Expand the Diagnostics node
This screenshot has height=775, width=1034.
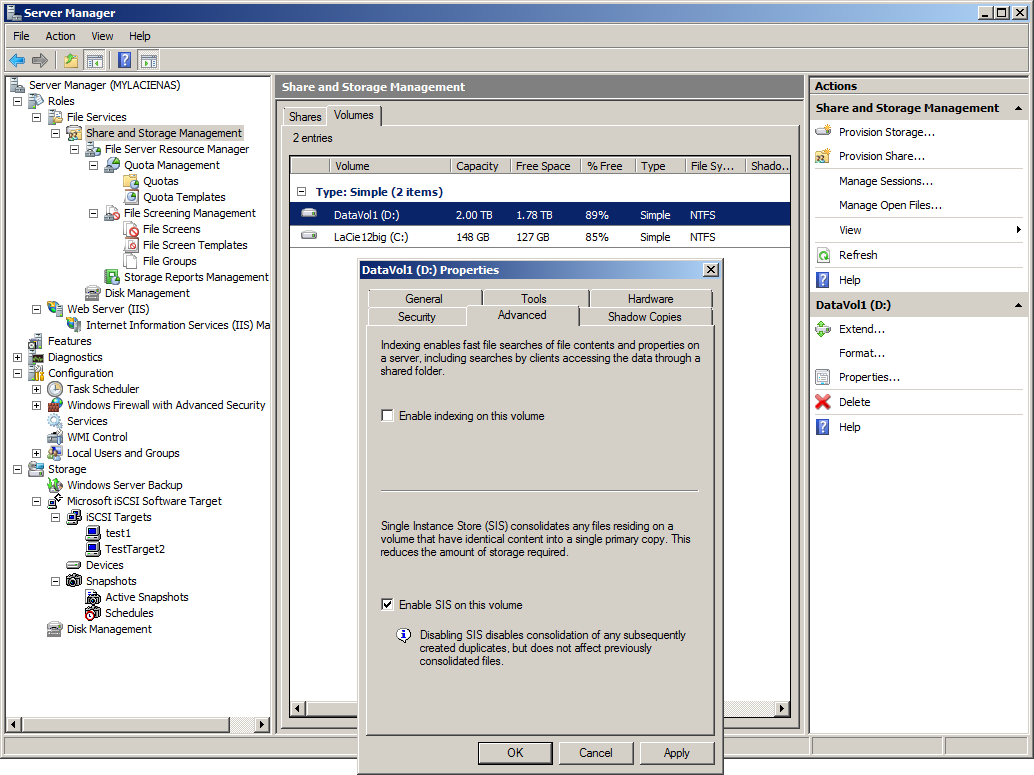(18, 357)
